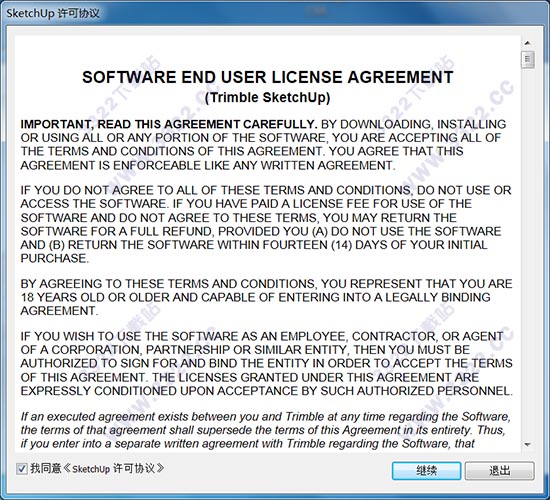This screenshot has height=500, width=550.
Task: Click the bold IMPORTANT, READ THIS AGREEMENT CAREFULLY text
Action: 169,124
